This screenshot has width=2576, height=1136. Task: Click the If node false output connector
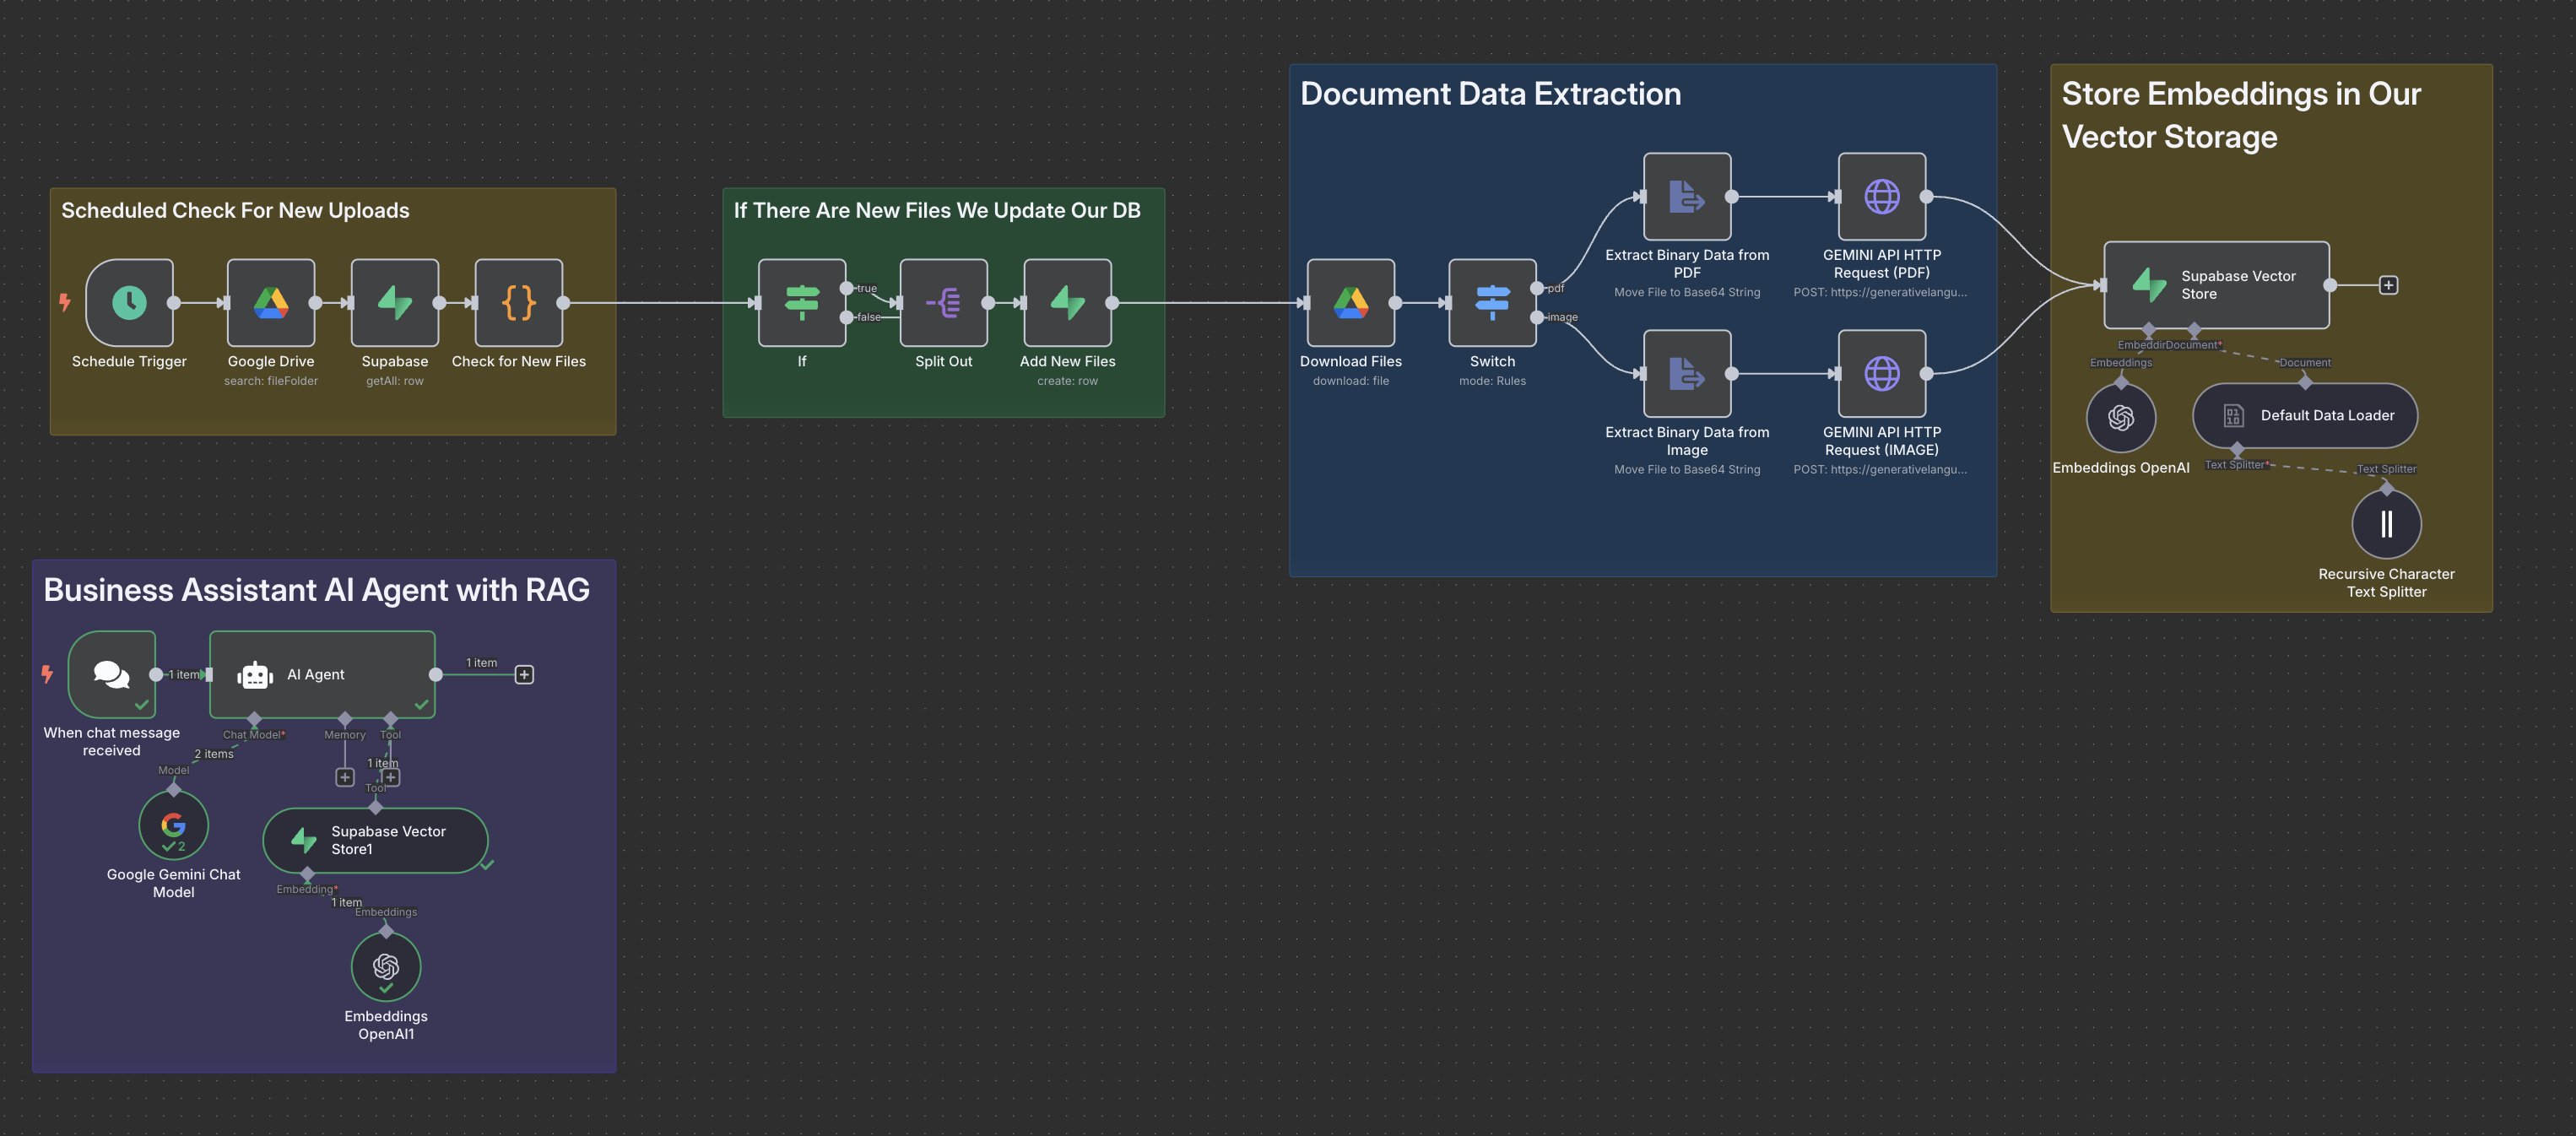tap(847, 317)
